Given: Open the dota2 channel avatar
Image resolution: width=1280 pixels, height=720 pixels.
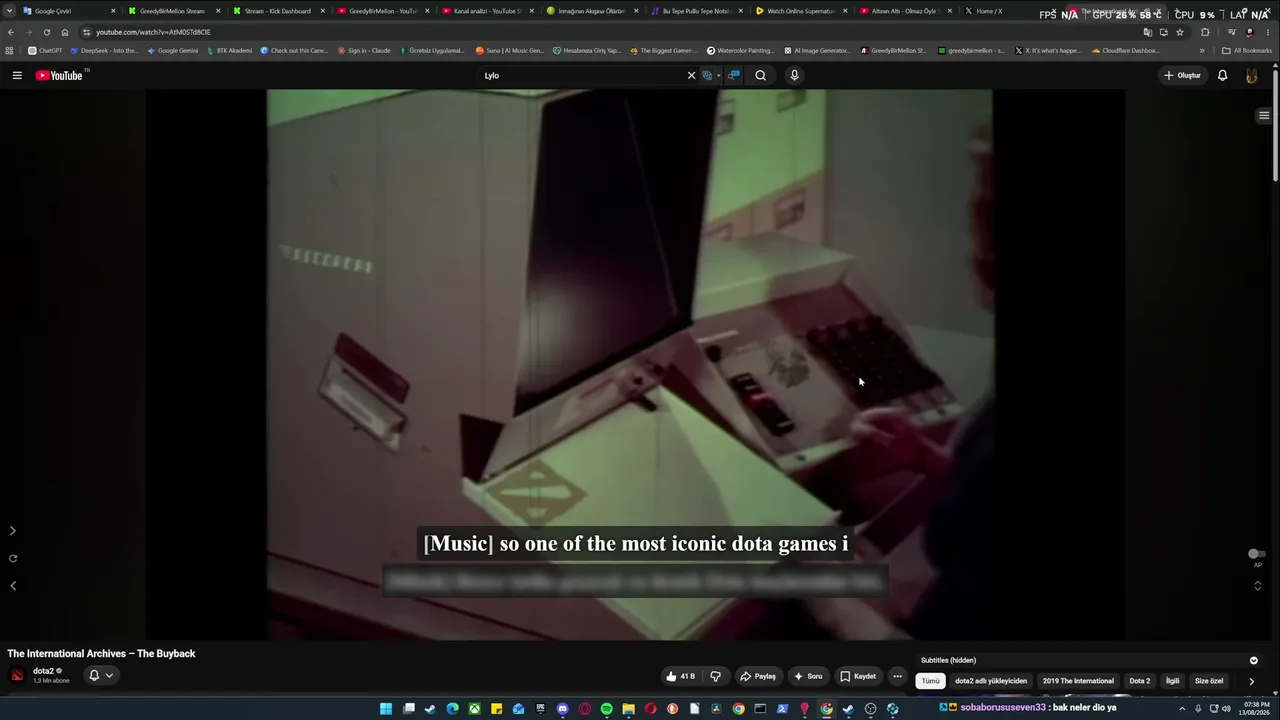Looking at the screenshot, I should (17, 675).
